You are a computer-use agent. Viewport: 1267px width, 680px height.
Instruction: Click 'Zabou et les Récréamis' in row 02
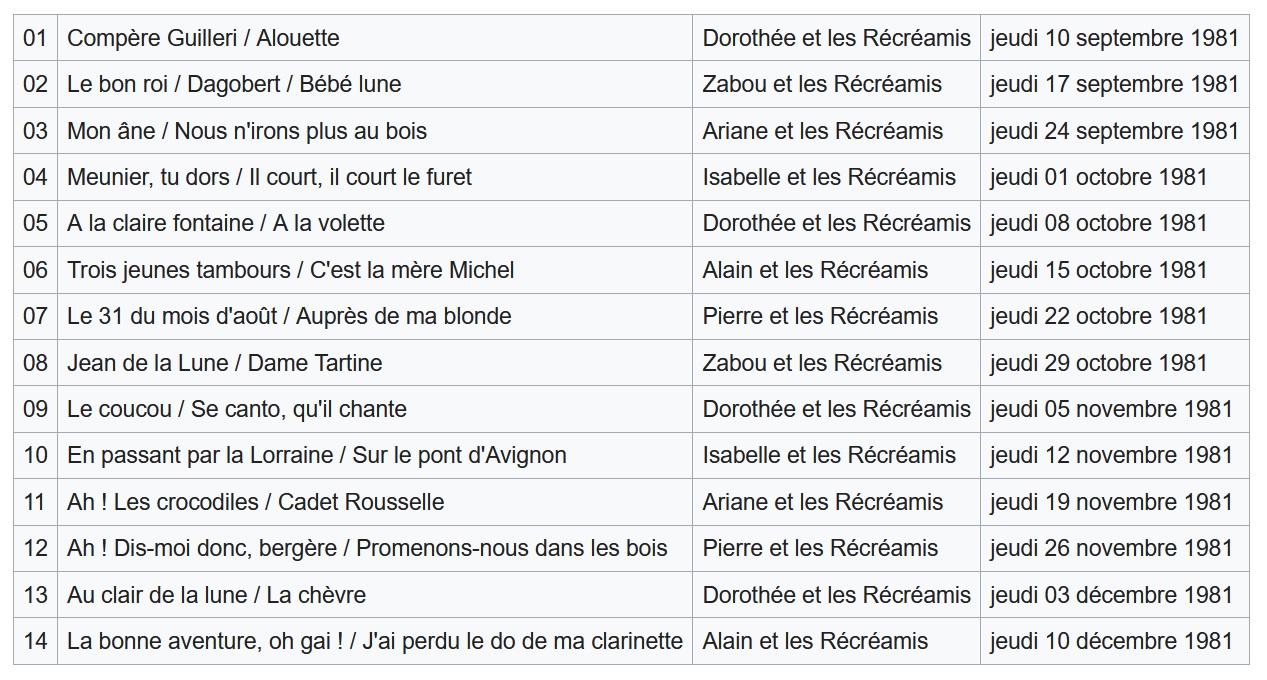point(822,84)
